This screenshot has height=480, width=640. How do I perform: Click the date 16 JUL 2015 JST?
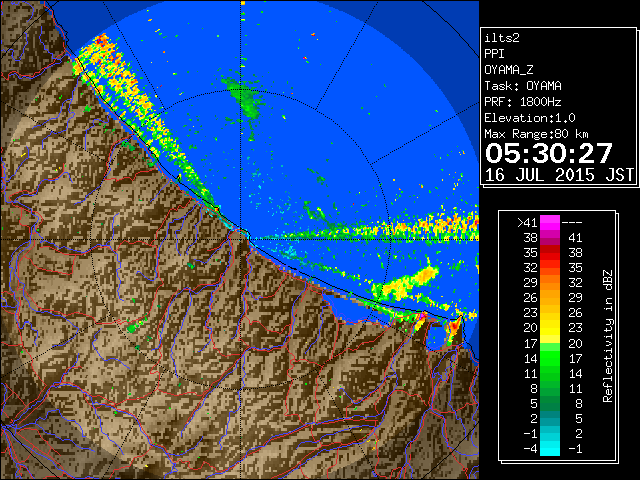559,175
